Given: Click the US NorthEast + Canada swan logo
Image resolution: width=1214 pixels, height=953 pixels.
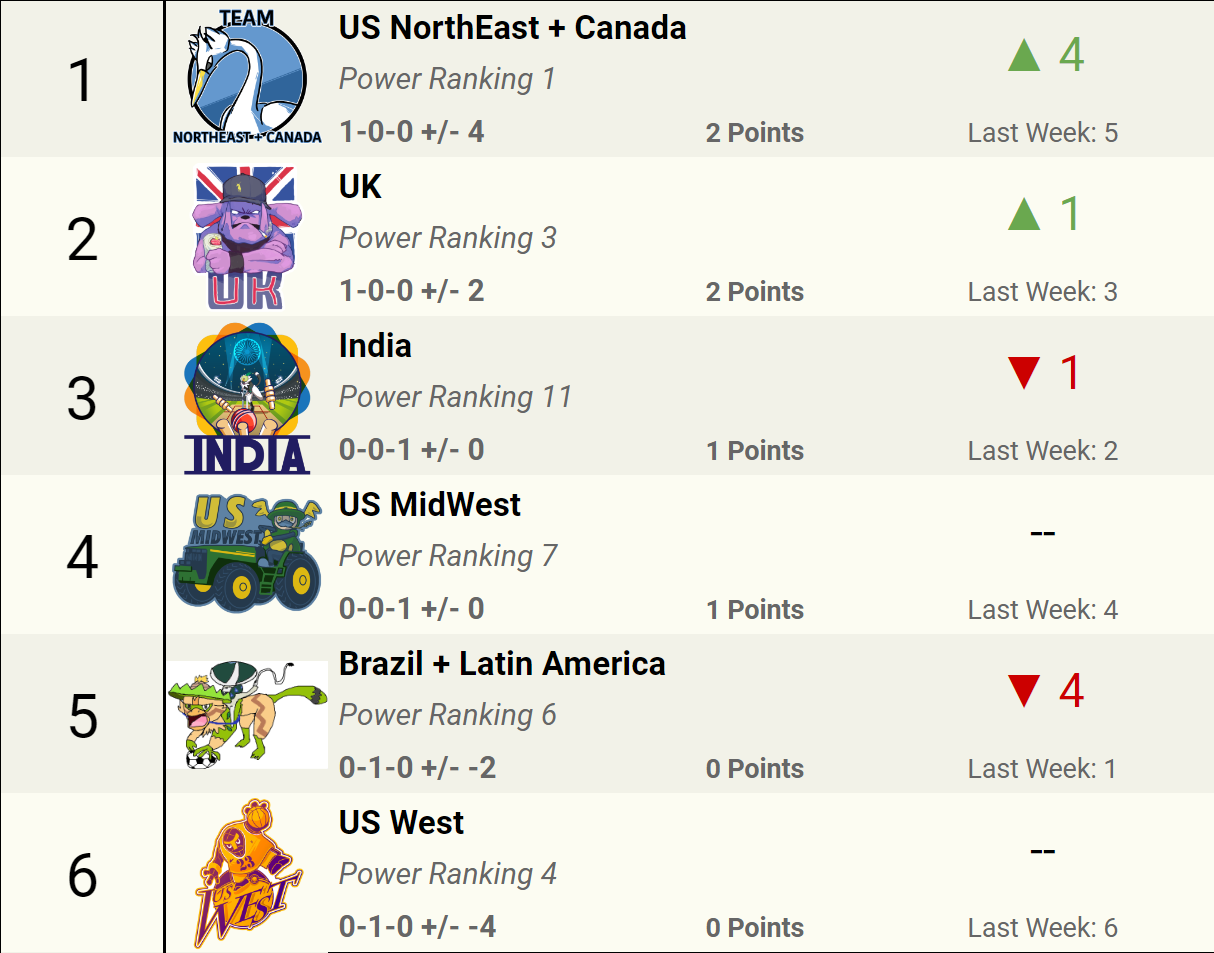Looking at the screenshot, I should coord(247,78).
